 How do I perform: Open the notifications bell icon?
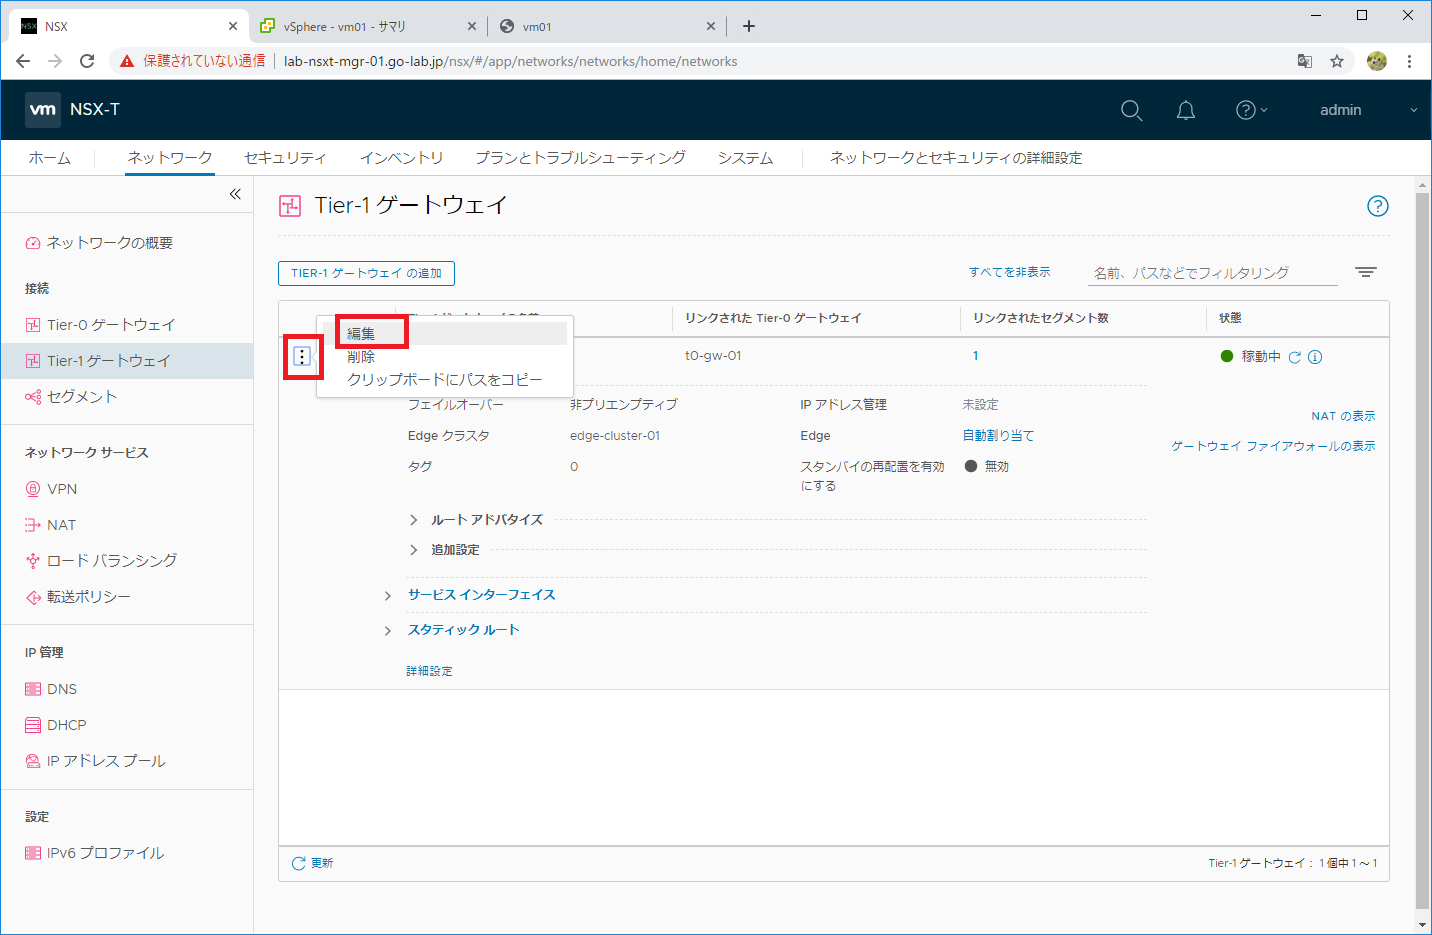(1186, 110)
